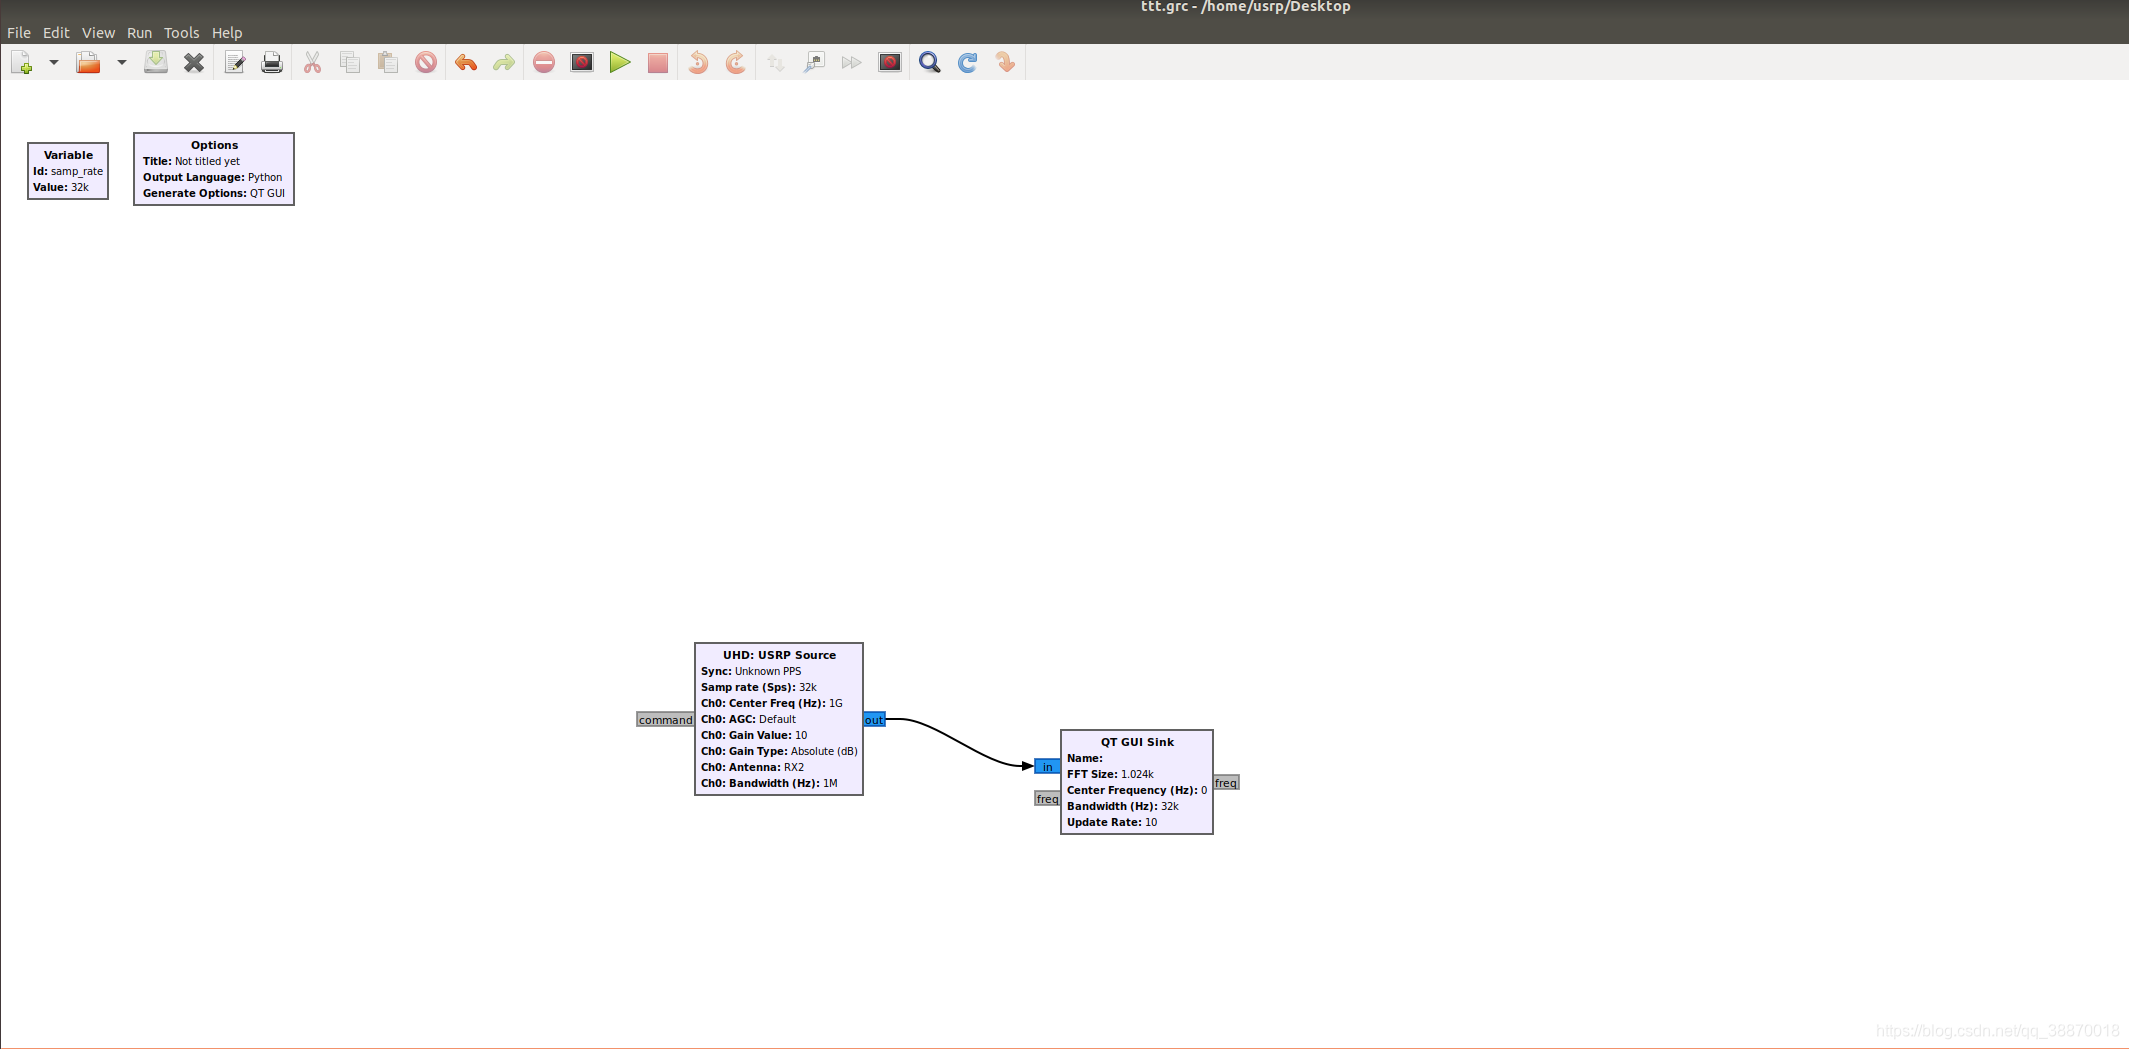The image size is (2129, 1049).
Task: Click the window title ttt.grc path
Action: [1245, 7]
